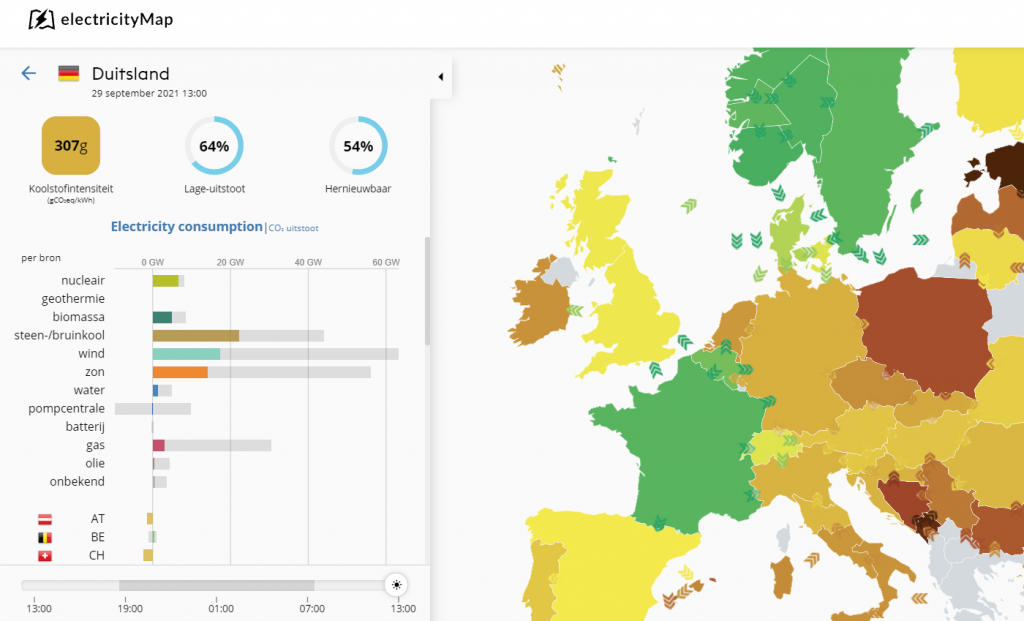The height and width of the screenshot is (621, 1024).
Task: Collapse the left country panel
Action: [x=441, y=77]
